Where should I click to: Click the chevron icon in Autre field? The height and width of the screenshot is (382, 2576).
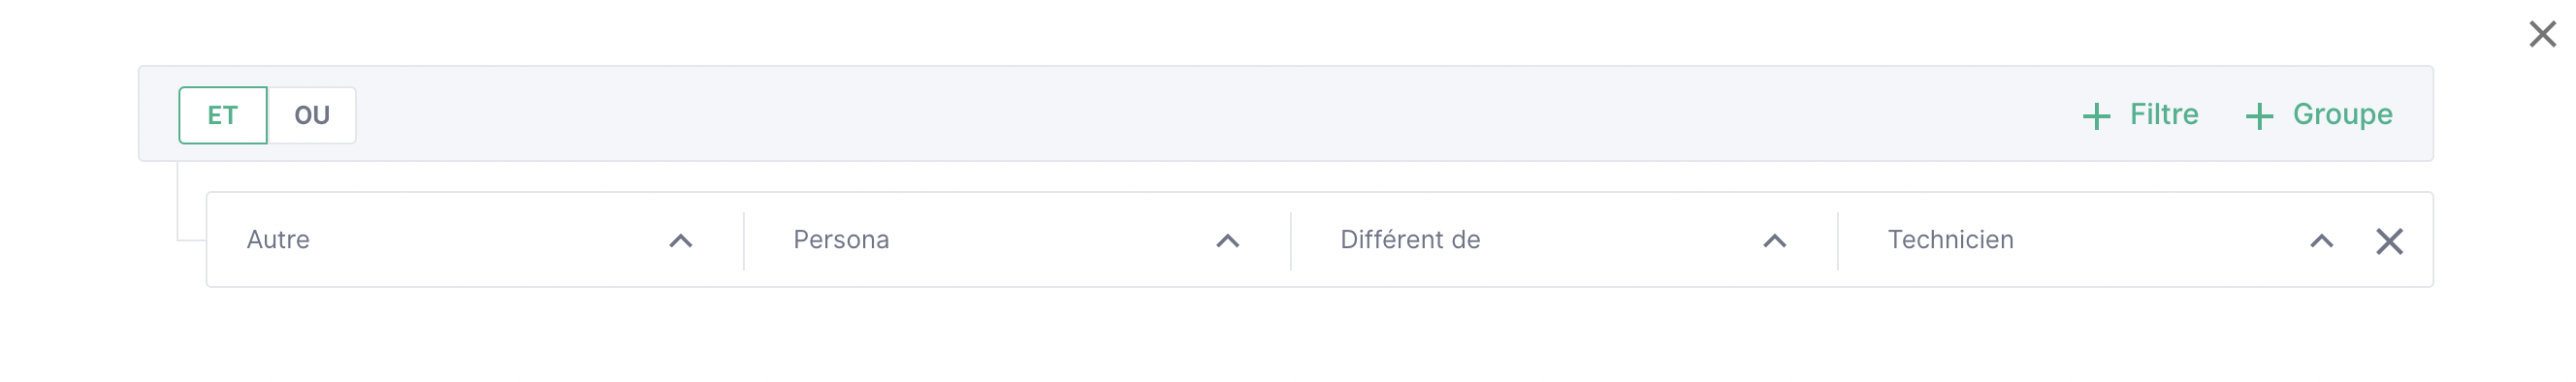pyautogui.click(x=681, y=241)
